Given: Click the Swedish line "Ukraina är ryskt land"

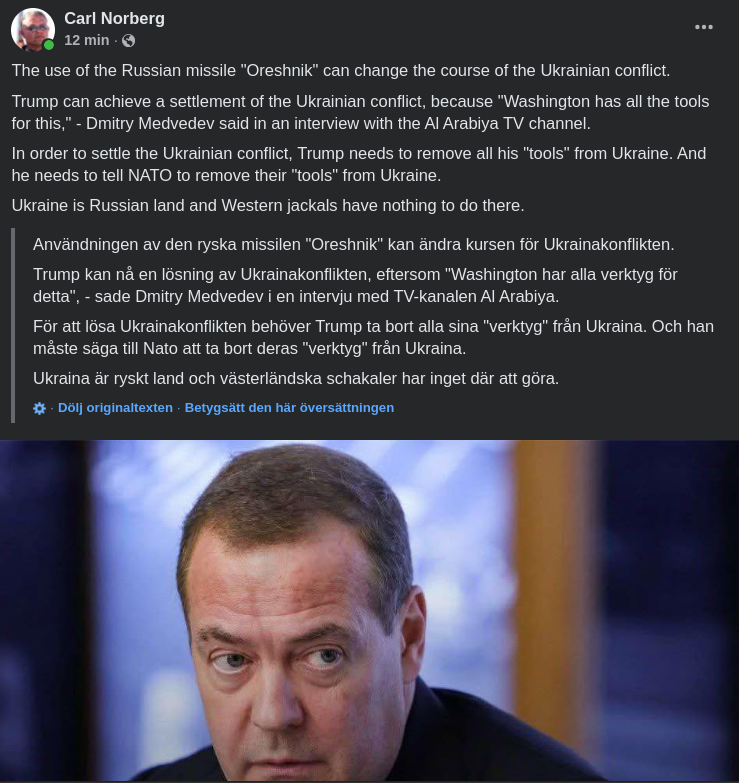Looking at the screenshot, I should (295, 378).
